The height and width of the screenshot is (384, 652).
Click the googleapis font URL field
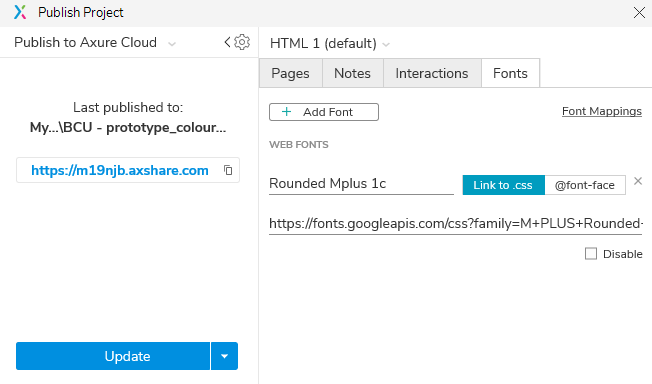pyautogui.click(x=455, y=224)
